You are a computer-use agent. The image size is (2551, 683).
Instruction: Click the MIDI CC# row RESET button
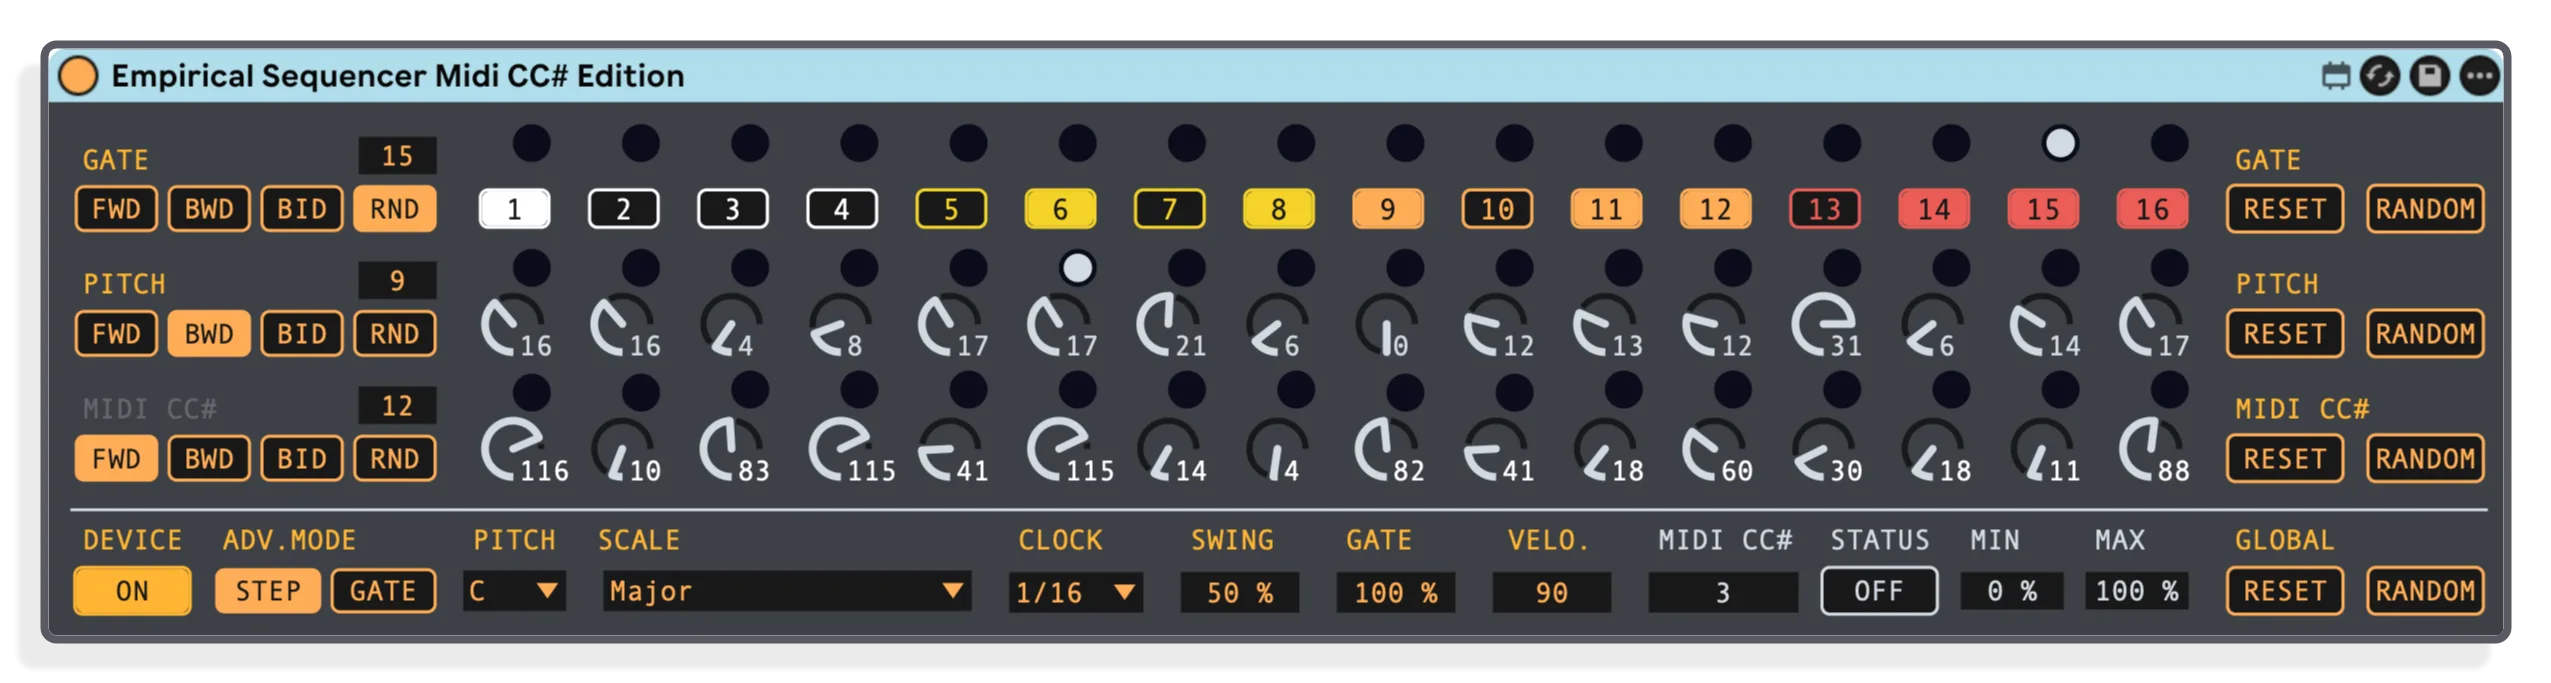click(x=2284, y=458)
